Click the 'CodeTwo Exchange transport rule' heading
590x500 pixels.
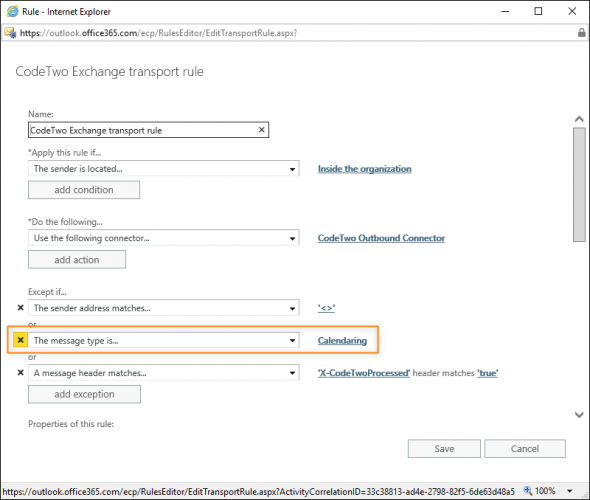[x=109, y=71]
